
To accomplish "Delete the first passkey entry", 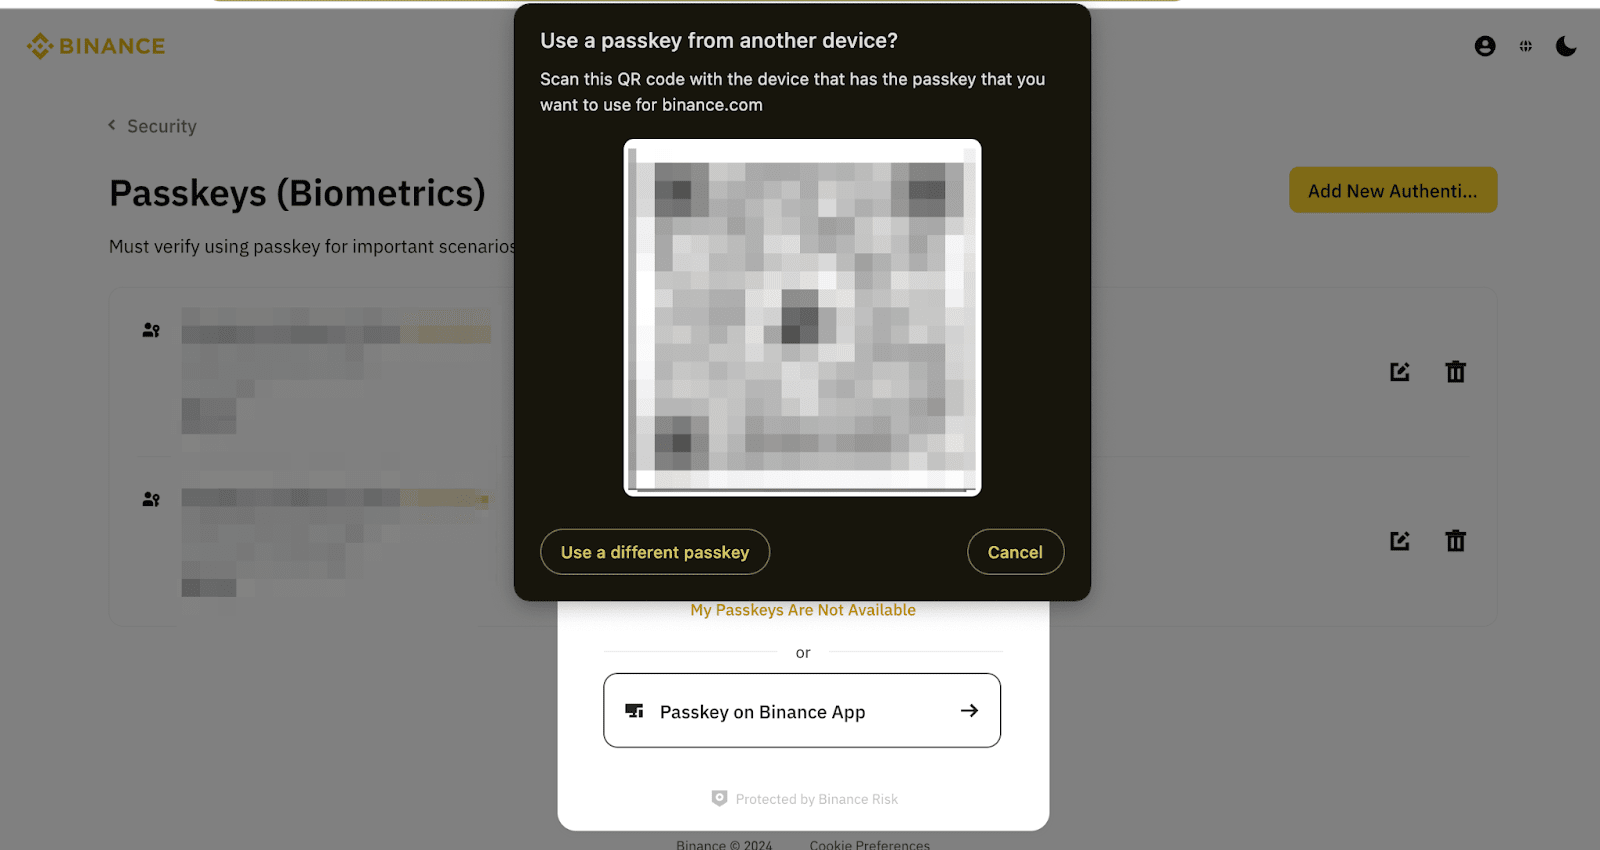I will coord(1456,372).
